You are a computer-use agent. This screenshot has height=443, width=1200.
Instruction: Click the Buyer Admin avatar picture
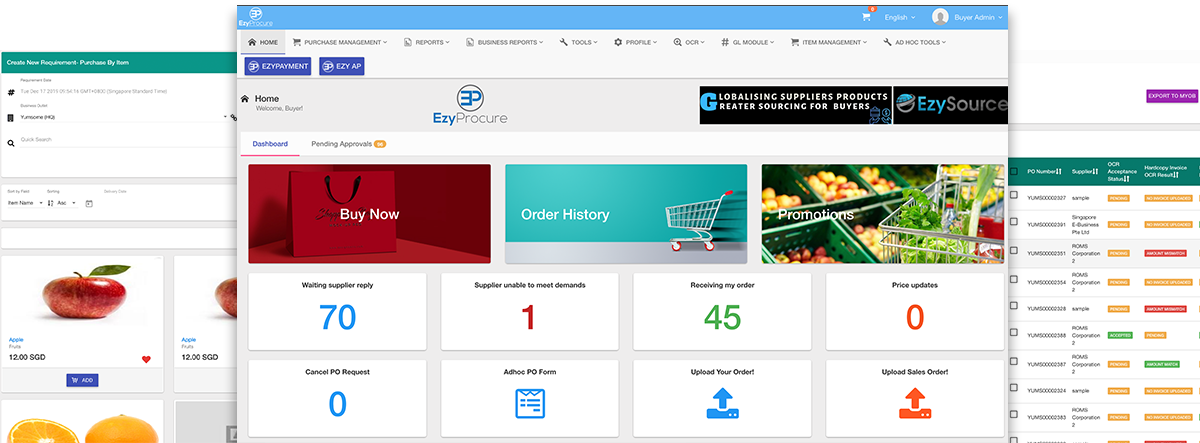(940, 17)
